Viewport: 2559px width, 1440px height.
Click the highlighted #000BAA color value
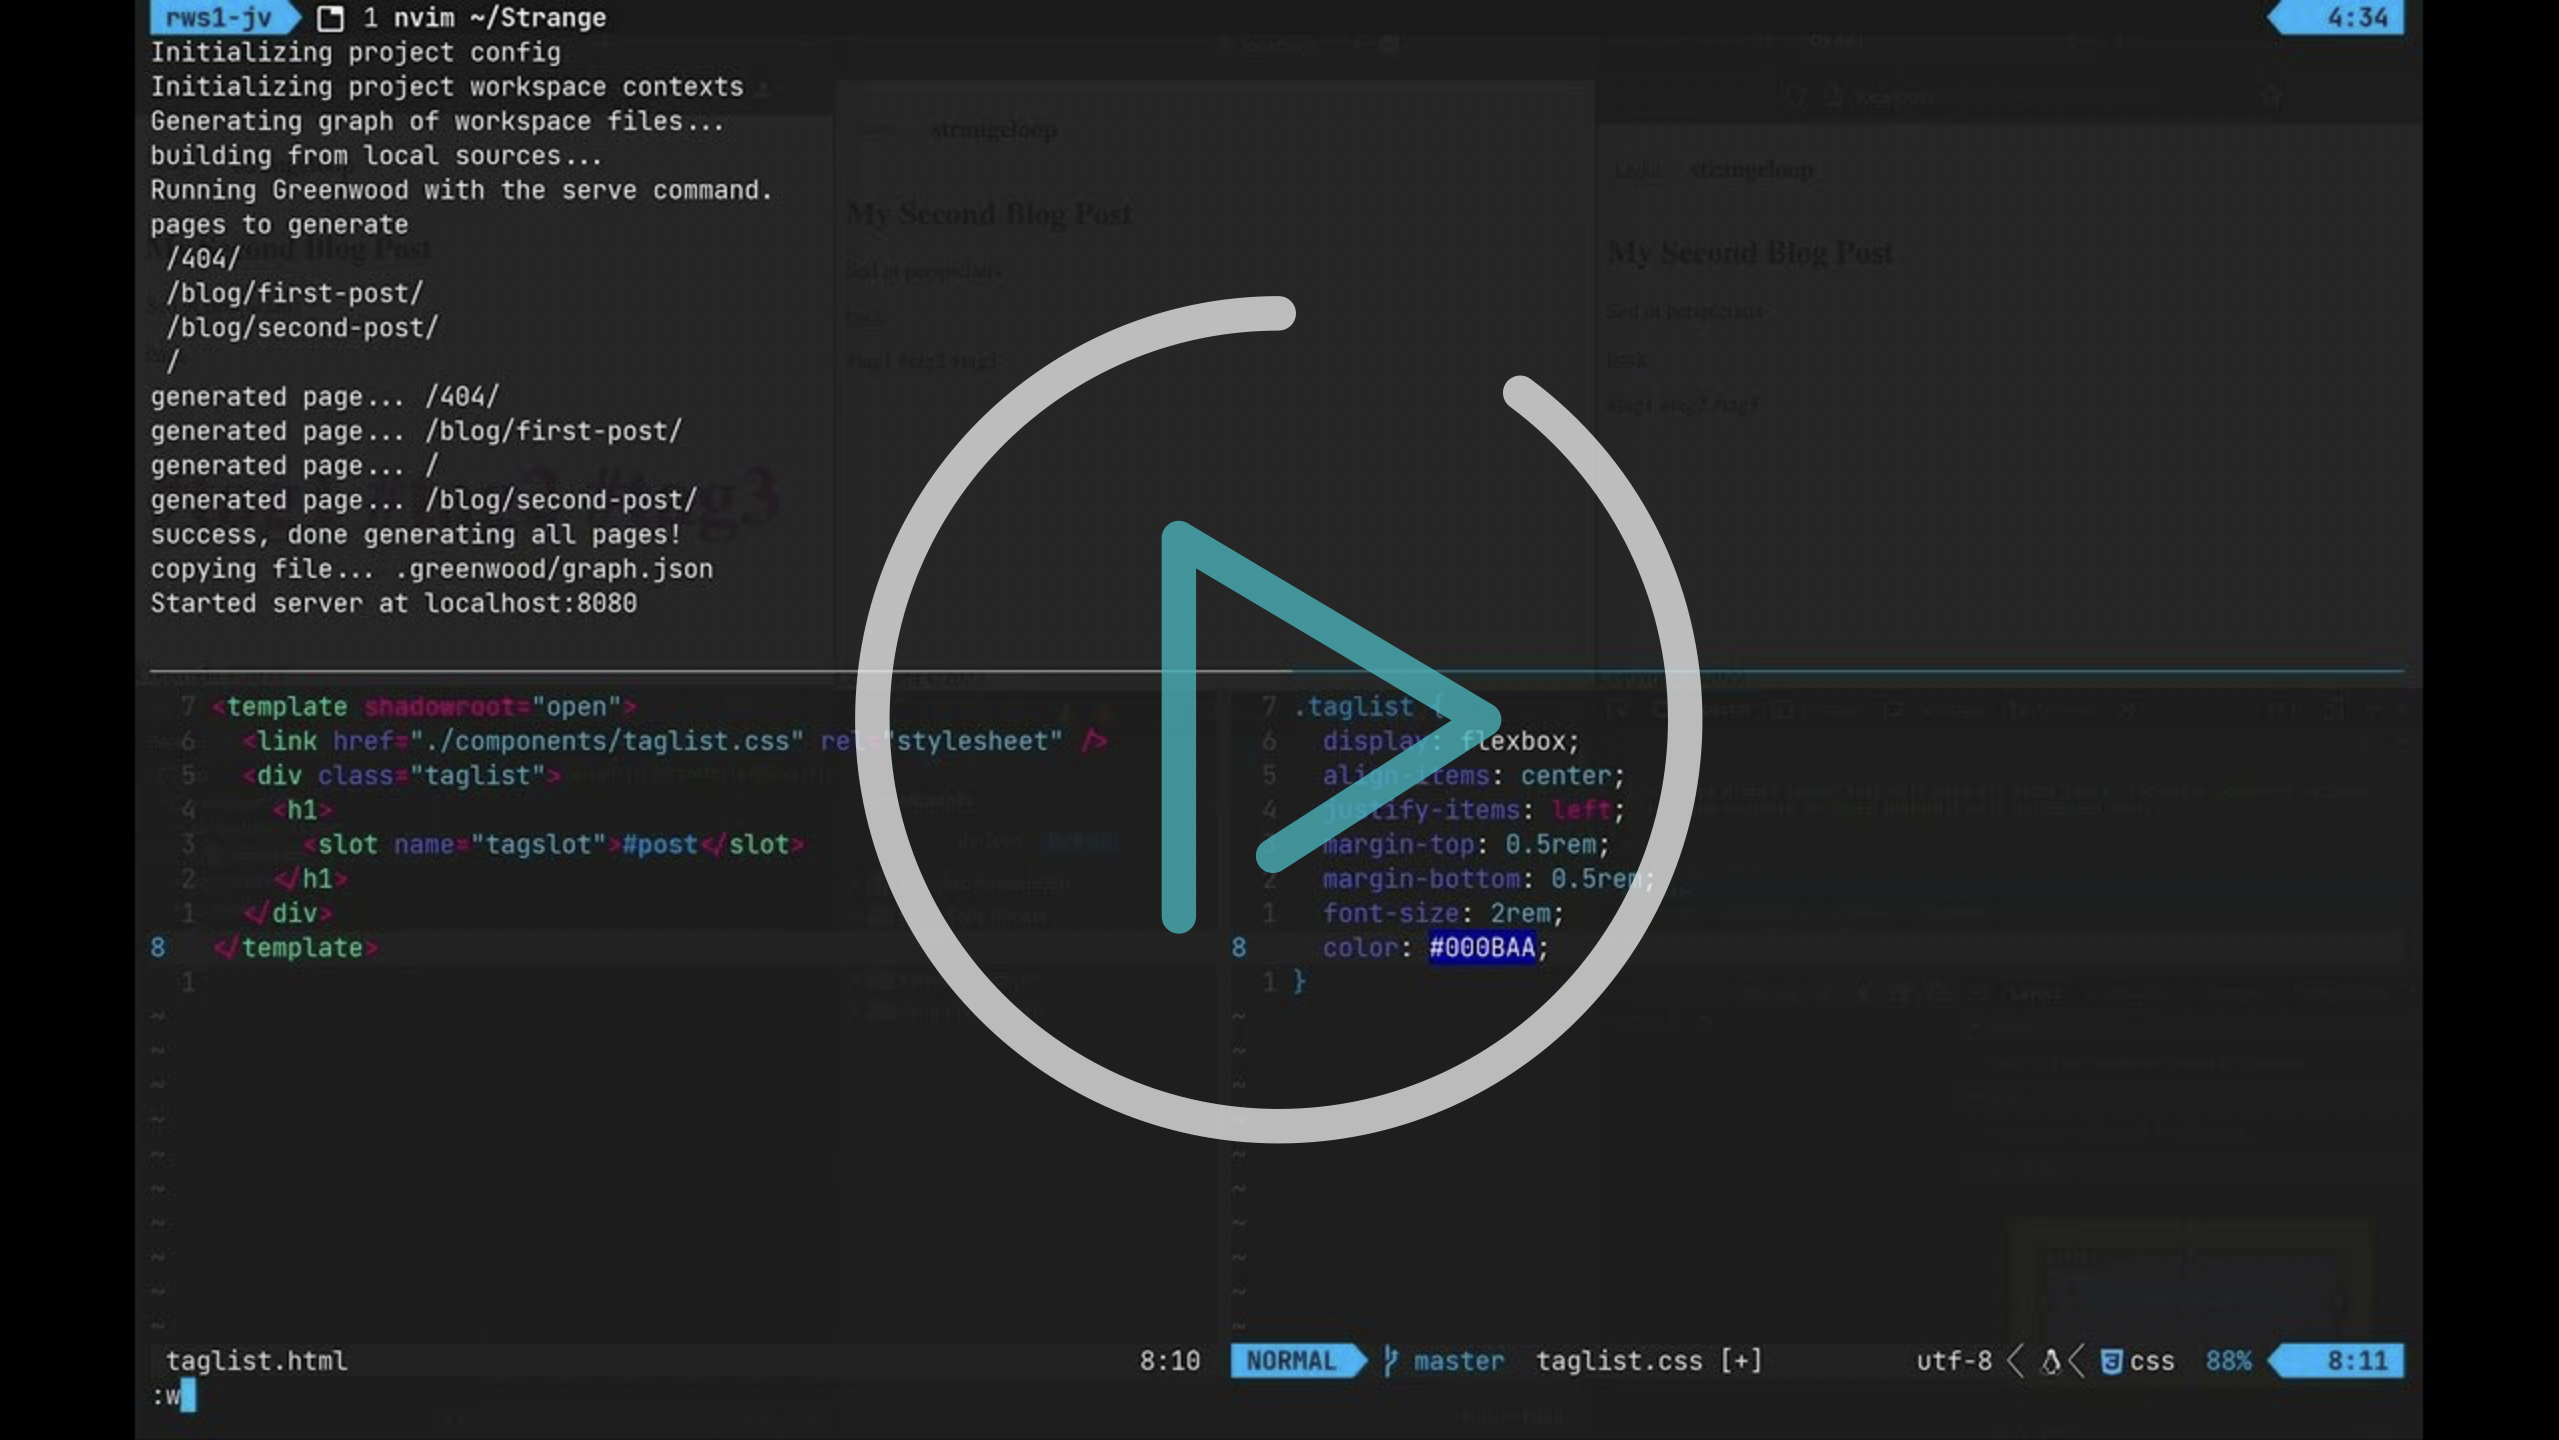tap(1482, 948)
